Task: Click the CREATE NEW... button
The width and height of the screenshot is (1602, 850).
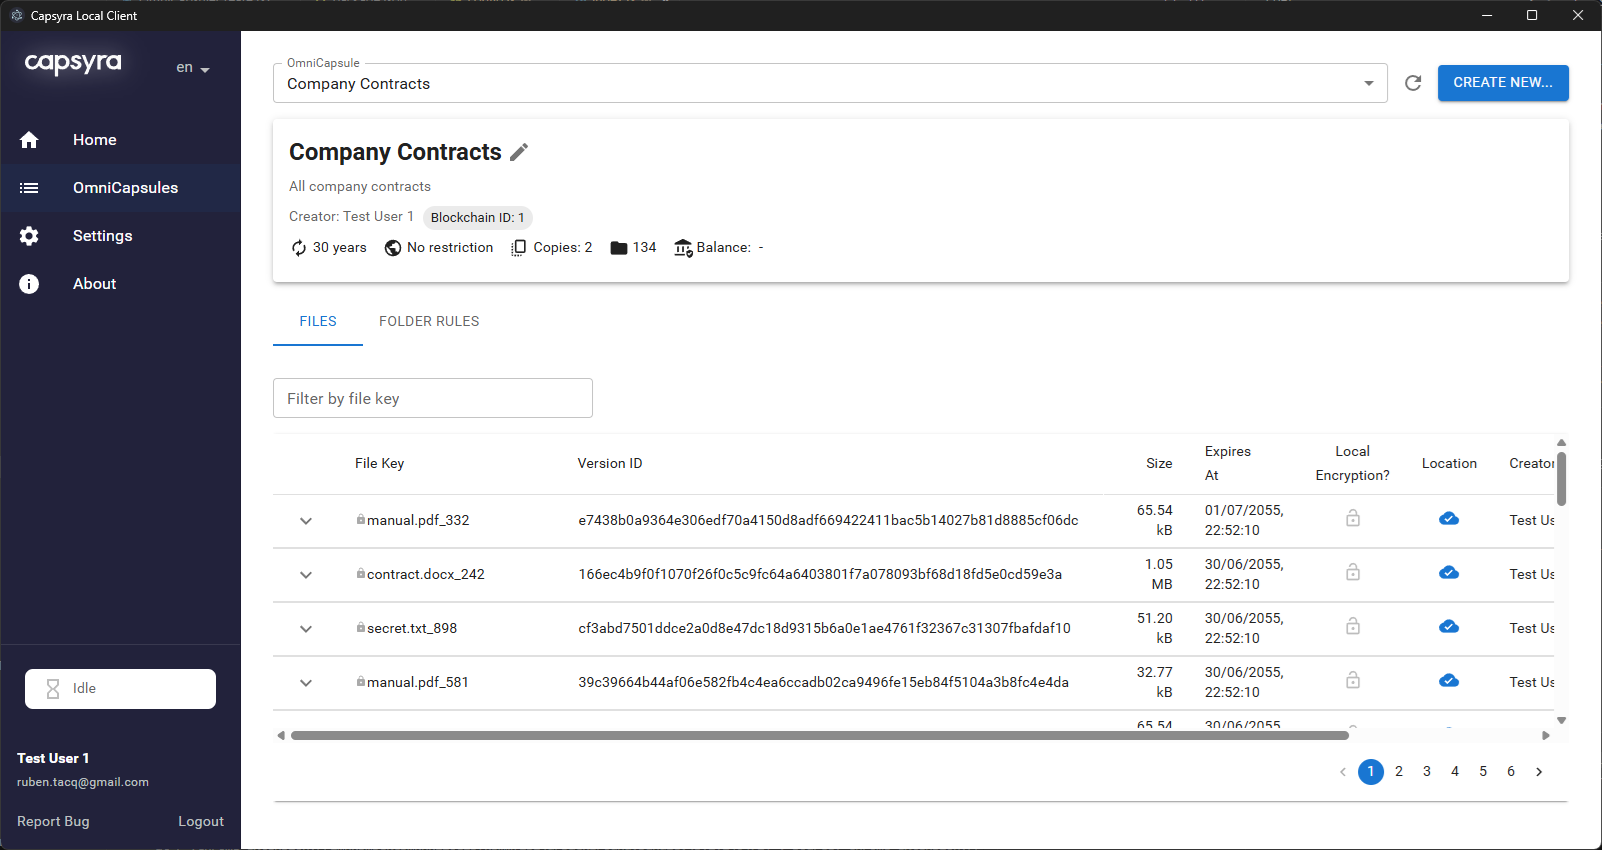Action: coord(1503,83)
